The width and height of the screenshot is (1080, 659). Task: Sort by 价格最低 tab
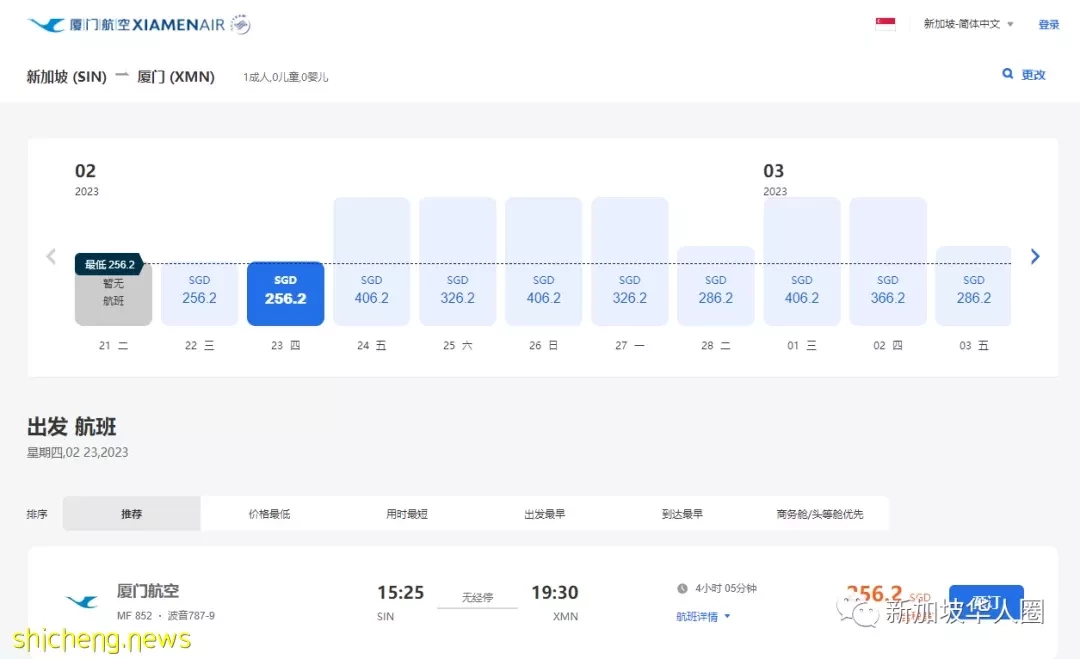pos(269,514)
